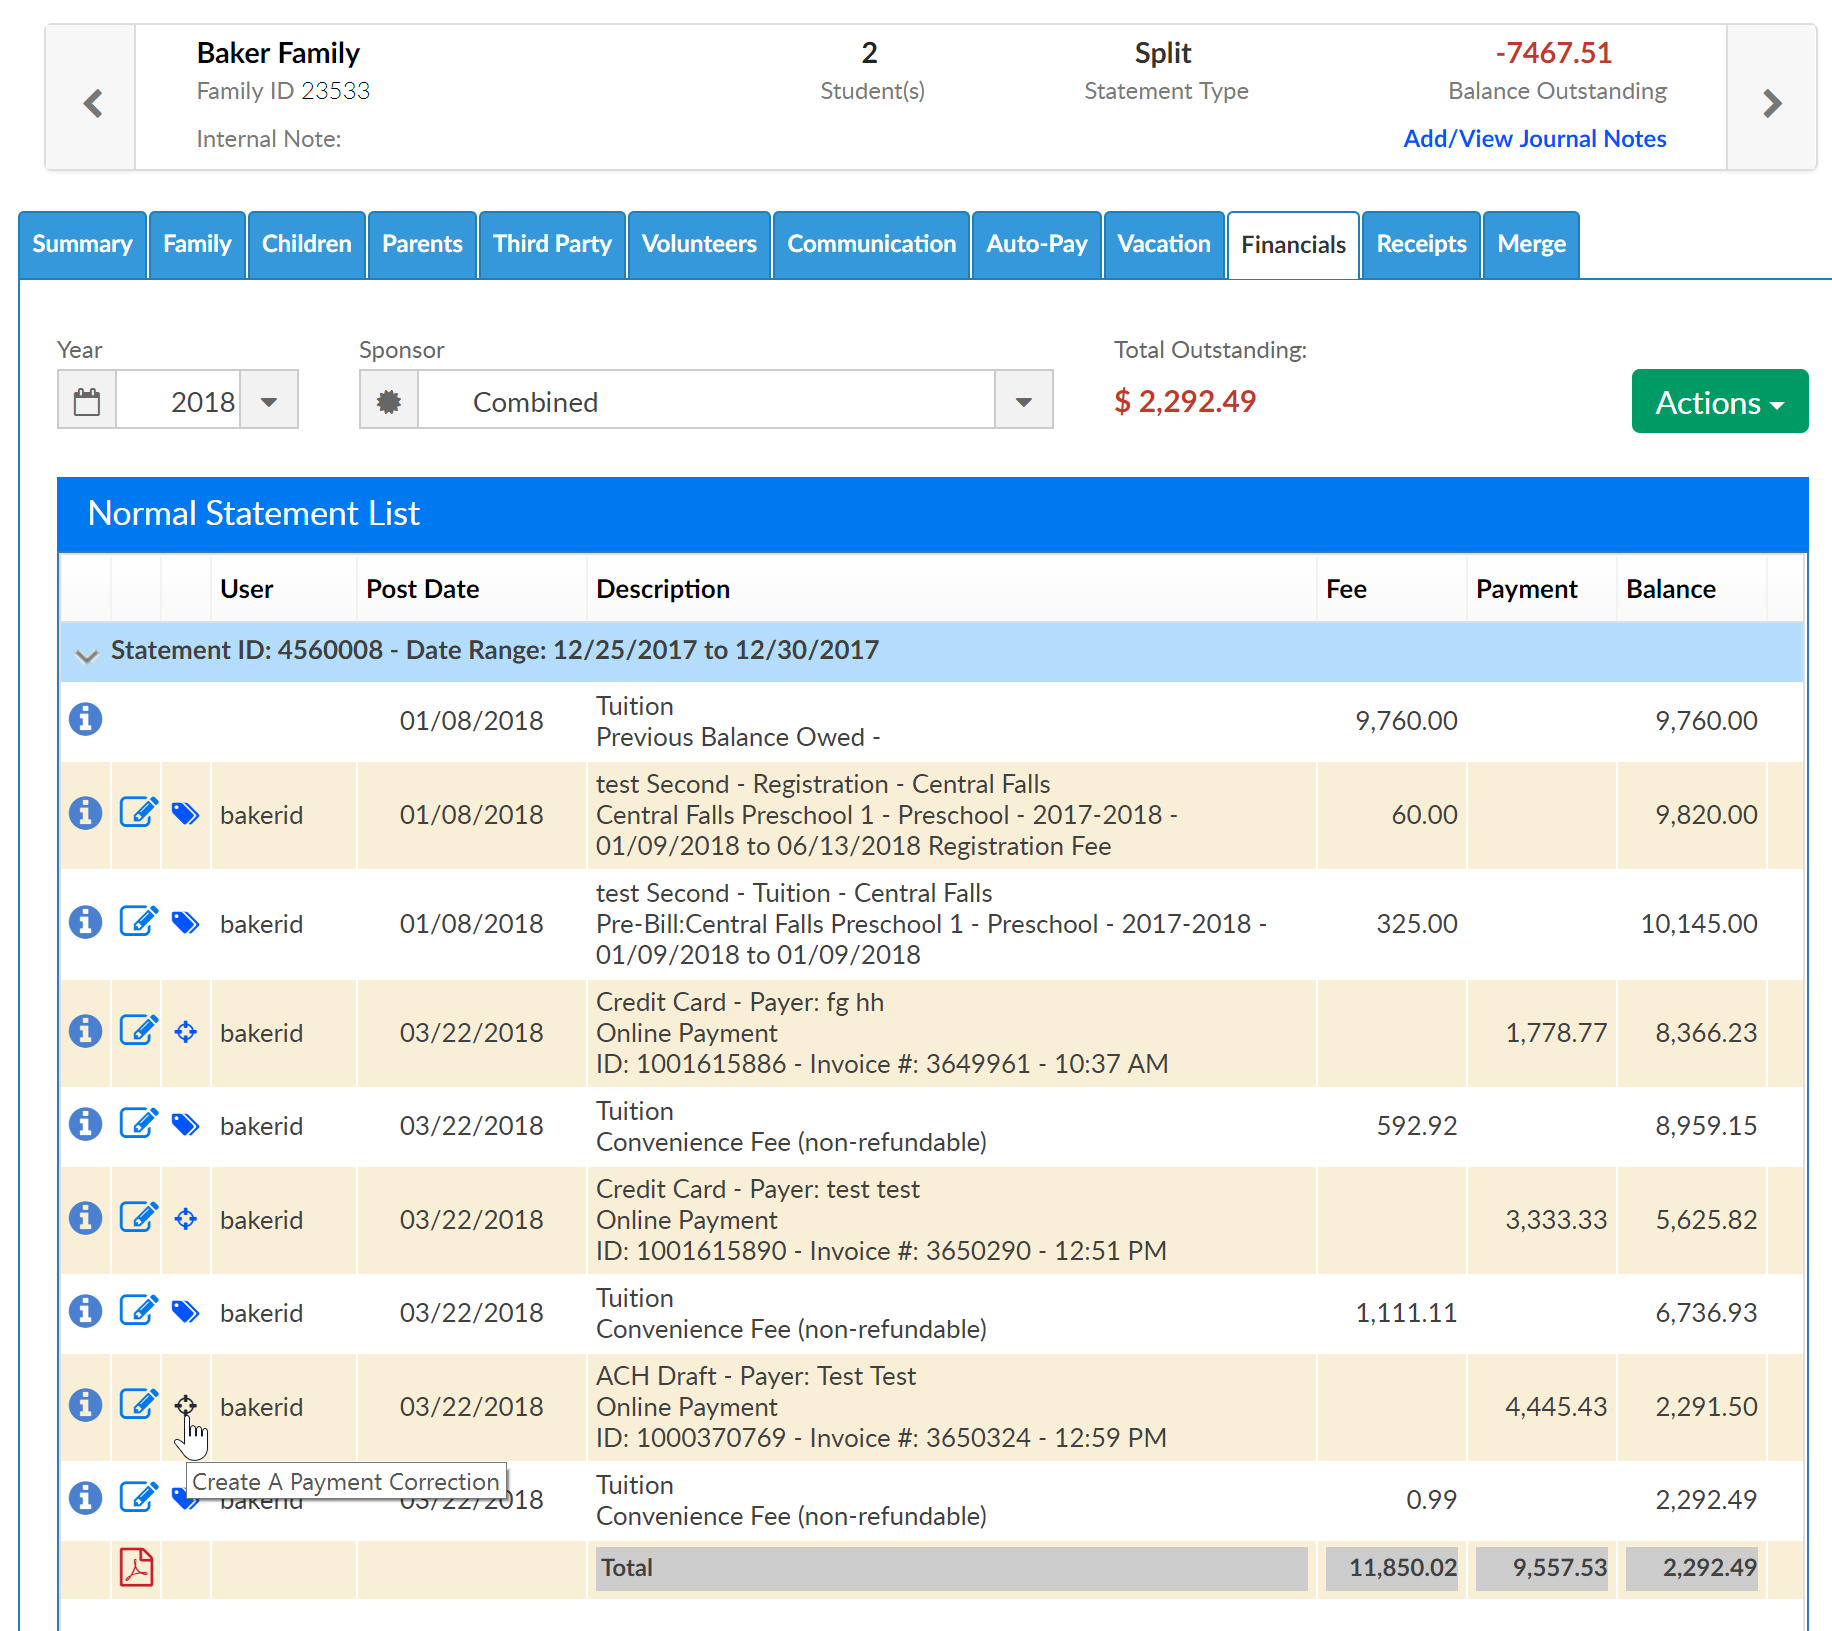Viewport: 1832px width, 1631px height.
Task: Click tag icon on 1,111.11 convenience fee row
Action: point(185,1311)
